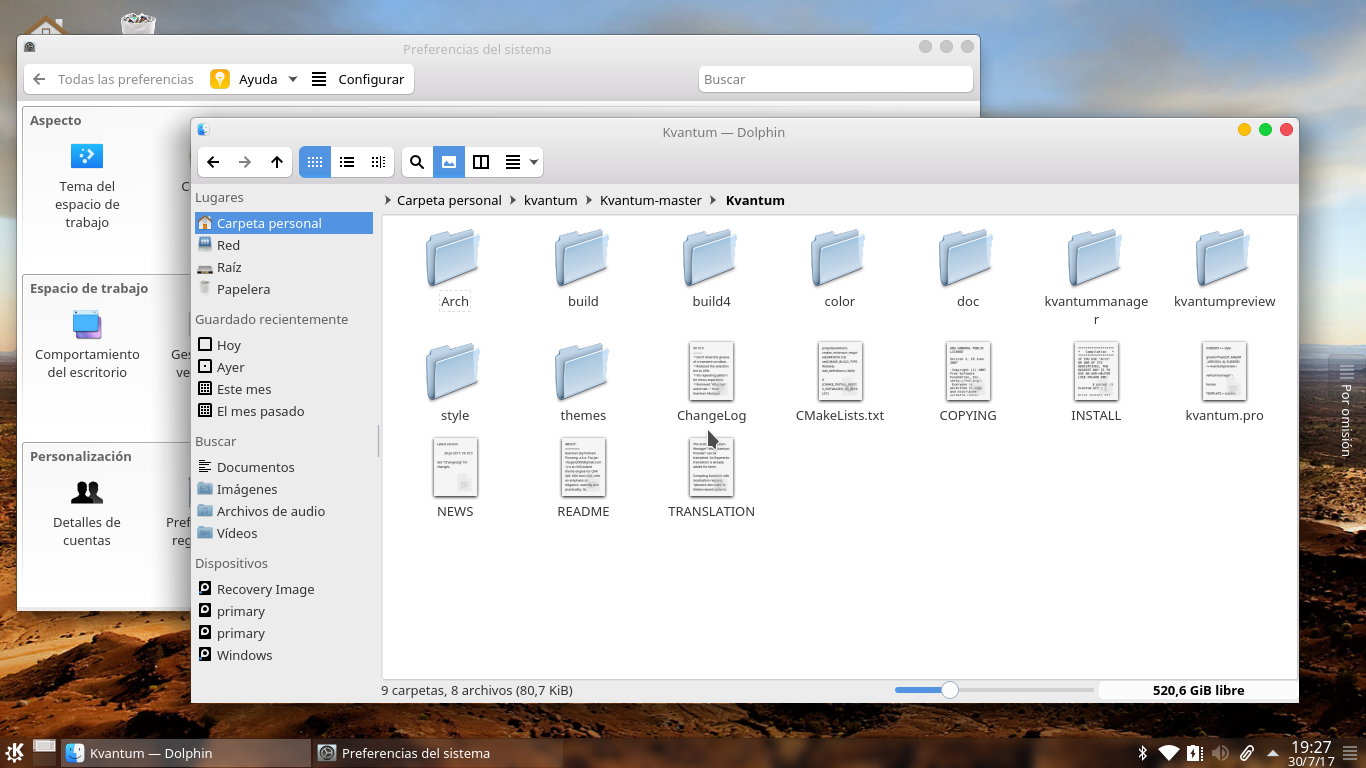Click 'kvantum' in the breadcrumb path
The width and height of the screenshot is (1366, 768).
coord(551,200)
